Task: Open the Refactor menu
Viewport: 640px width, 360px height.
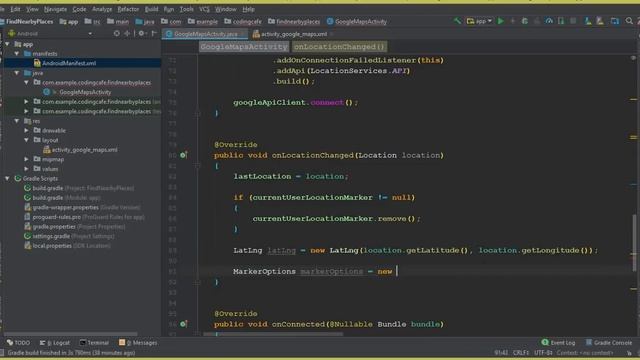Action: click(x=128, y=9)
